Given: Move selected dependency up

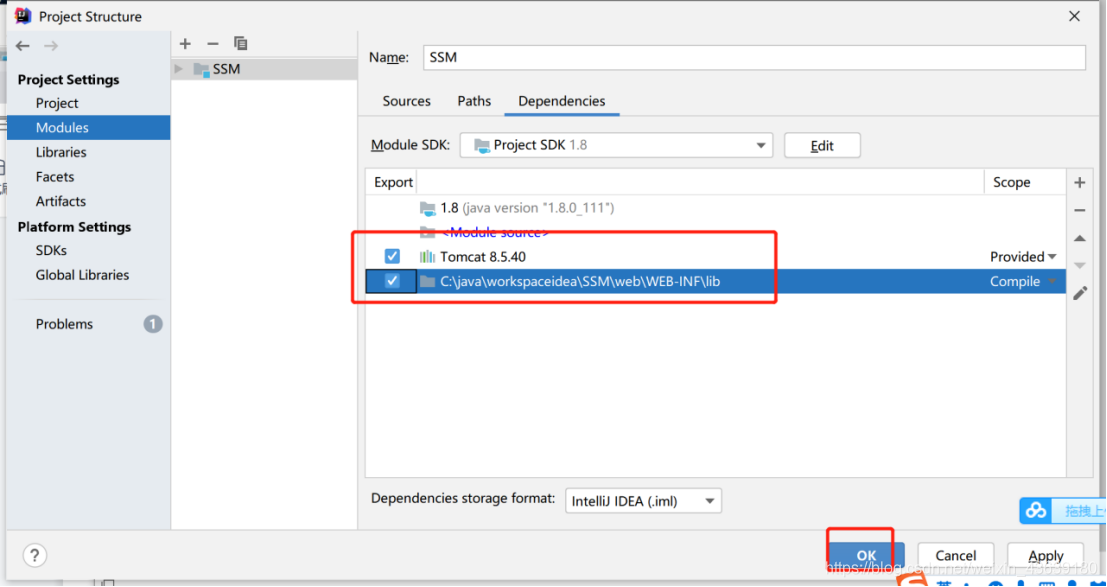Looking at the screenshot, I should 1079,239.
